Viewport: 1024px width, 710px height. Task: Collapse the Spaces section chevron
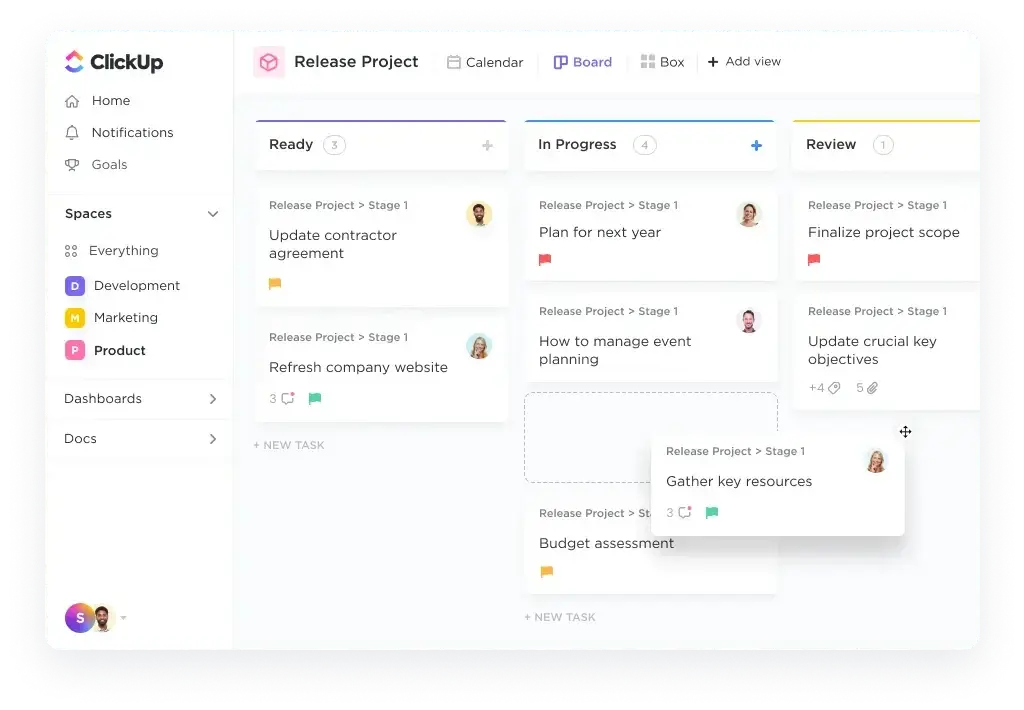click(213, 214)
